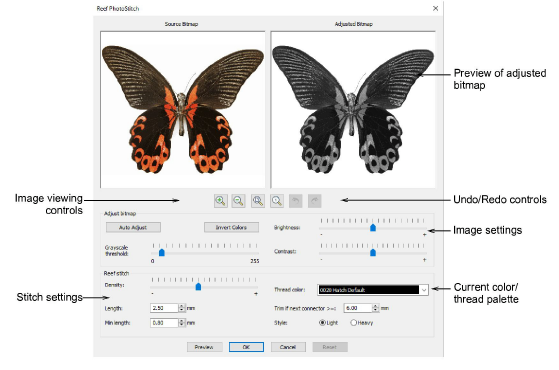Click the Auto Adjust button
This screenshot has width=559, height=370.
pyautogui.click(x=133, y=227)
